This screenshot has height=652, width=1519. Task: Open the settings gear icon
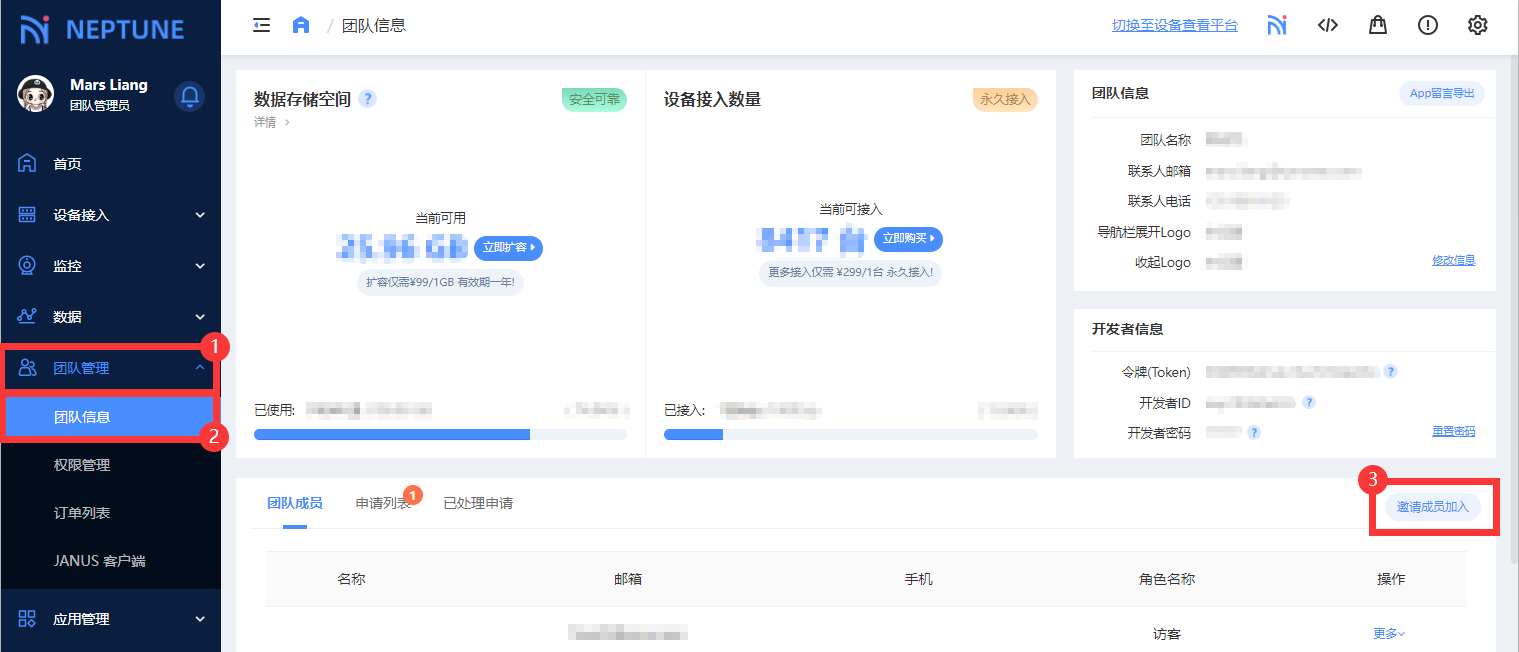[x=1477, y=25]
